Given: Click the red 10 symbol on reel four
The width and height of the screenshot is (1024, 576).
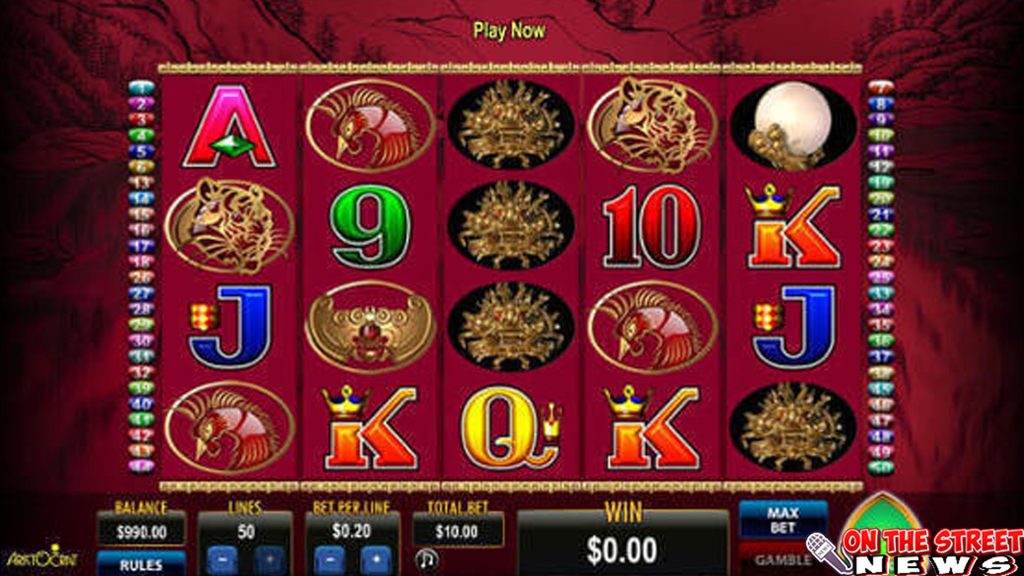Looking at the screenshot, I should (x=652, y=226).
